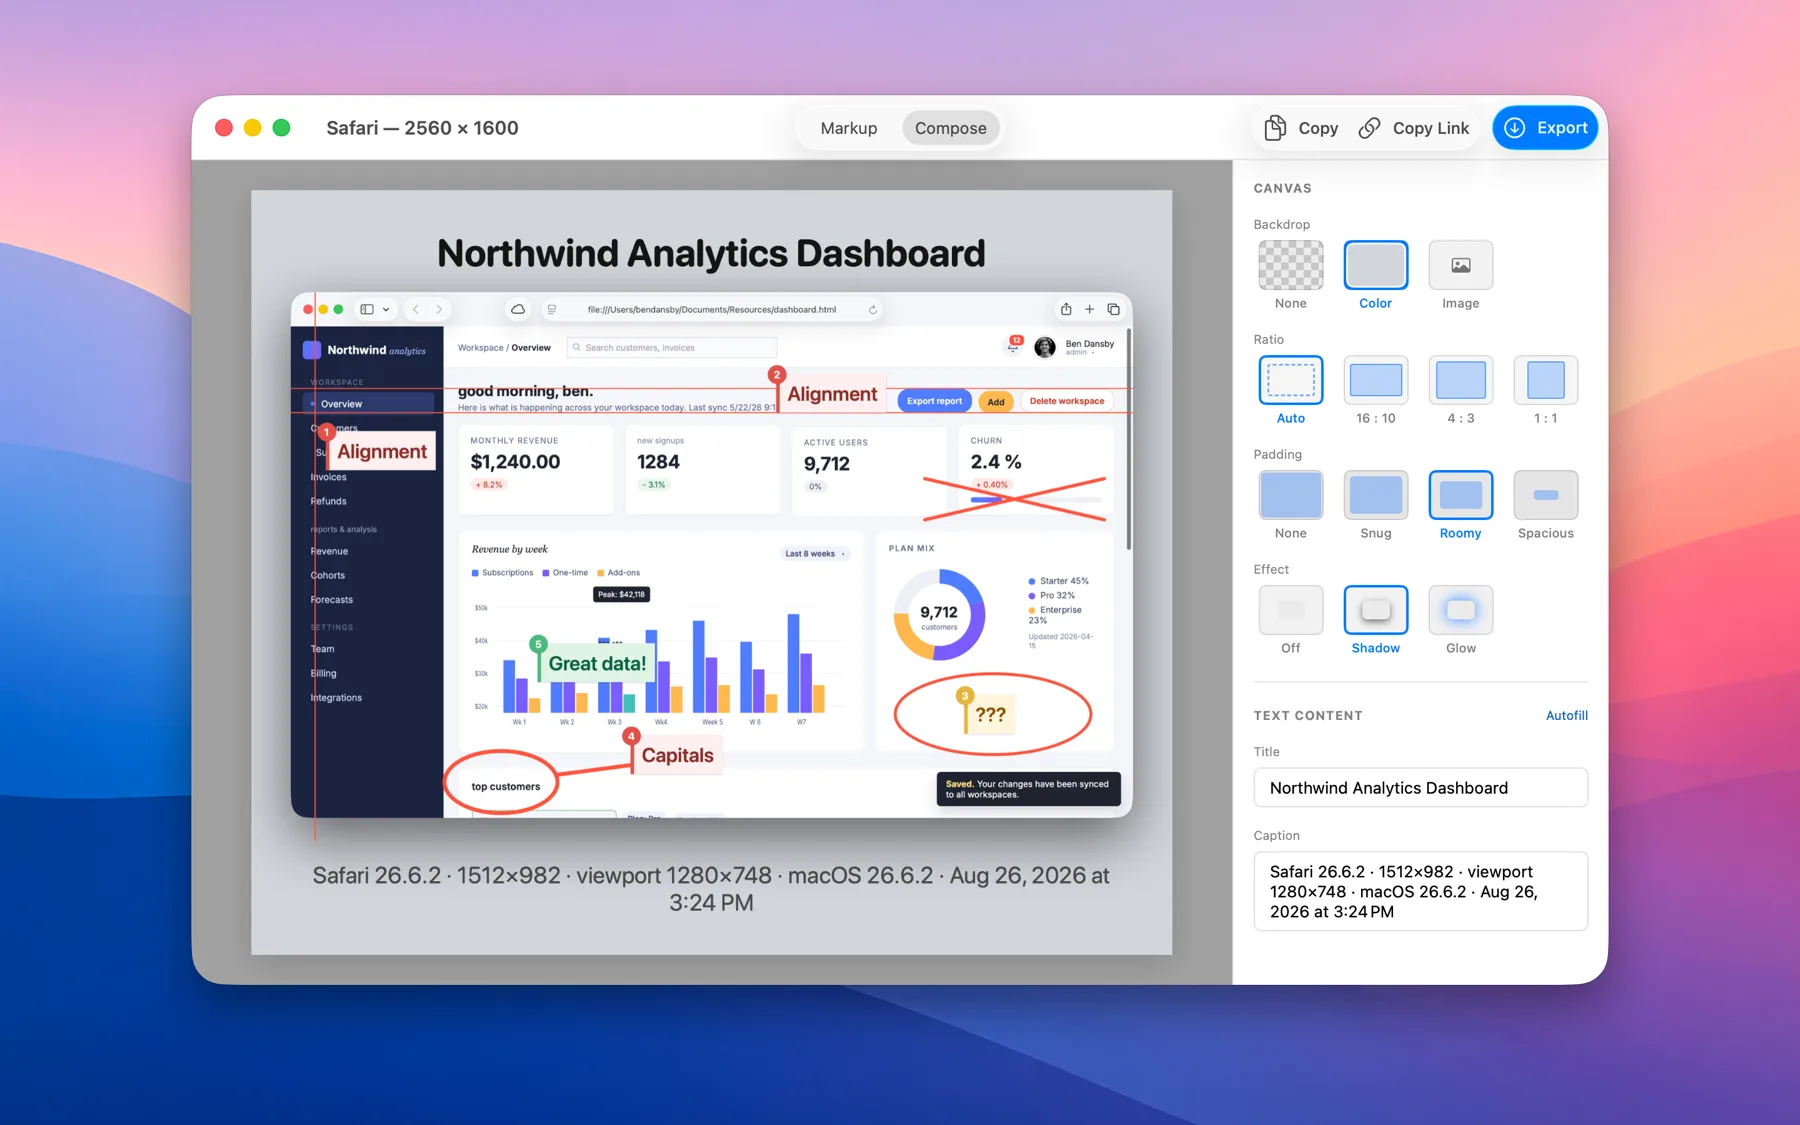Screen dimensions: 1800x1125
Task: Click the caption line below the preview screenshot
Action: (711, 889)
